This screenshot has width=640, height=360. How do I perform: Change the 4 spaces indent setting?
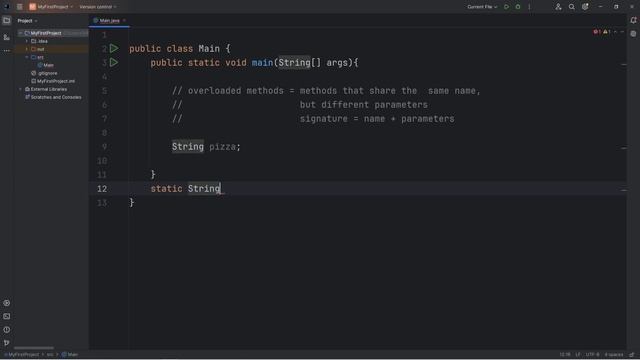click(614, 355)
